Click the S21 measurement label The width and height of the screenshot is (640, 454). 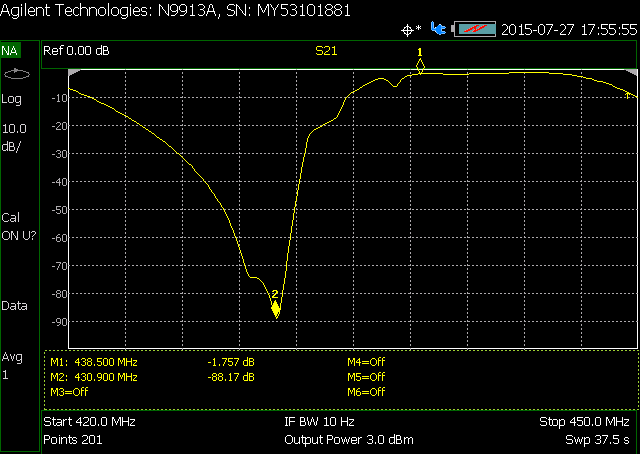point(327,49)
